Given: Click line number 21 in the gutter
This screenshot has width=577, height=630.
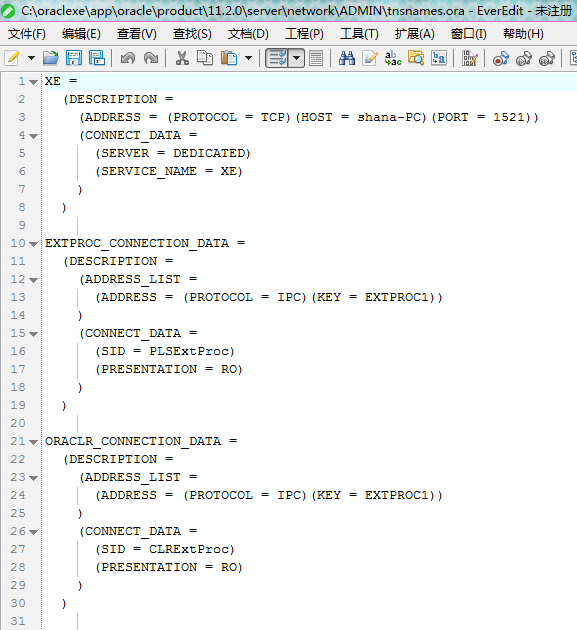Looking at the screenshot, I should pos(18,441).
